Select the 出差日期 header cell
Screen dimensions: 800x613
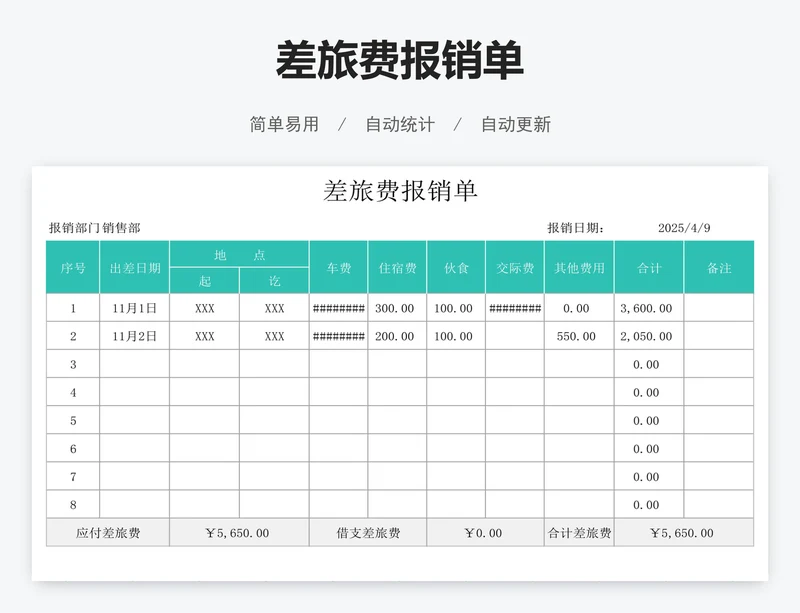click(135, 267)
